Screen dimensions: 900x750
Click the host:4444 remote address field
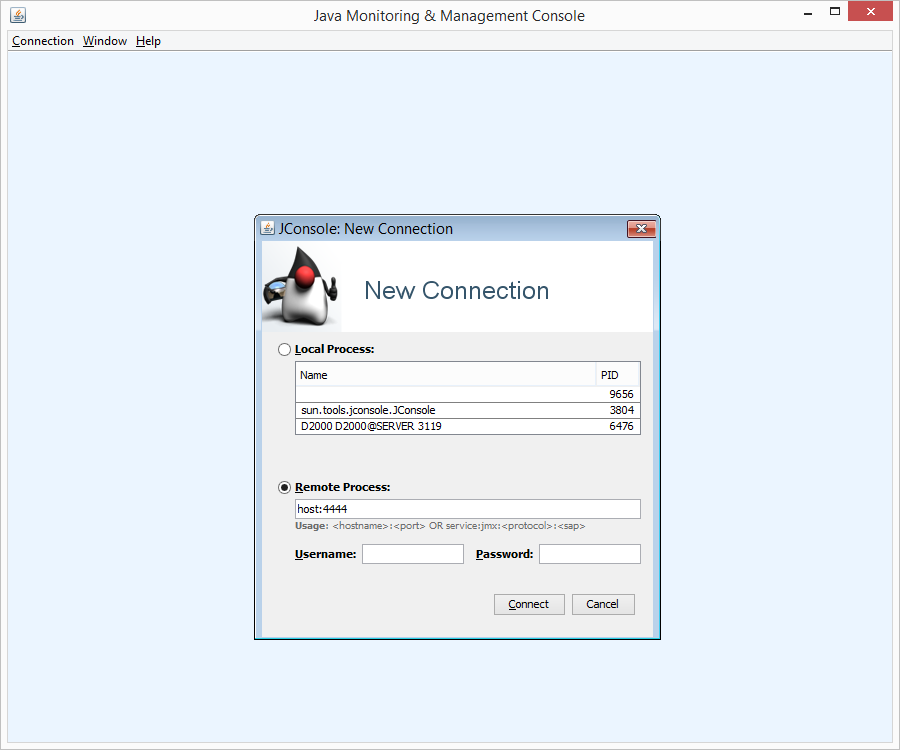click(467, 508)
